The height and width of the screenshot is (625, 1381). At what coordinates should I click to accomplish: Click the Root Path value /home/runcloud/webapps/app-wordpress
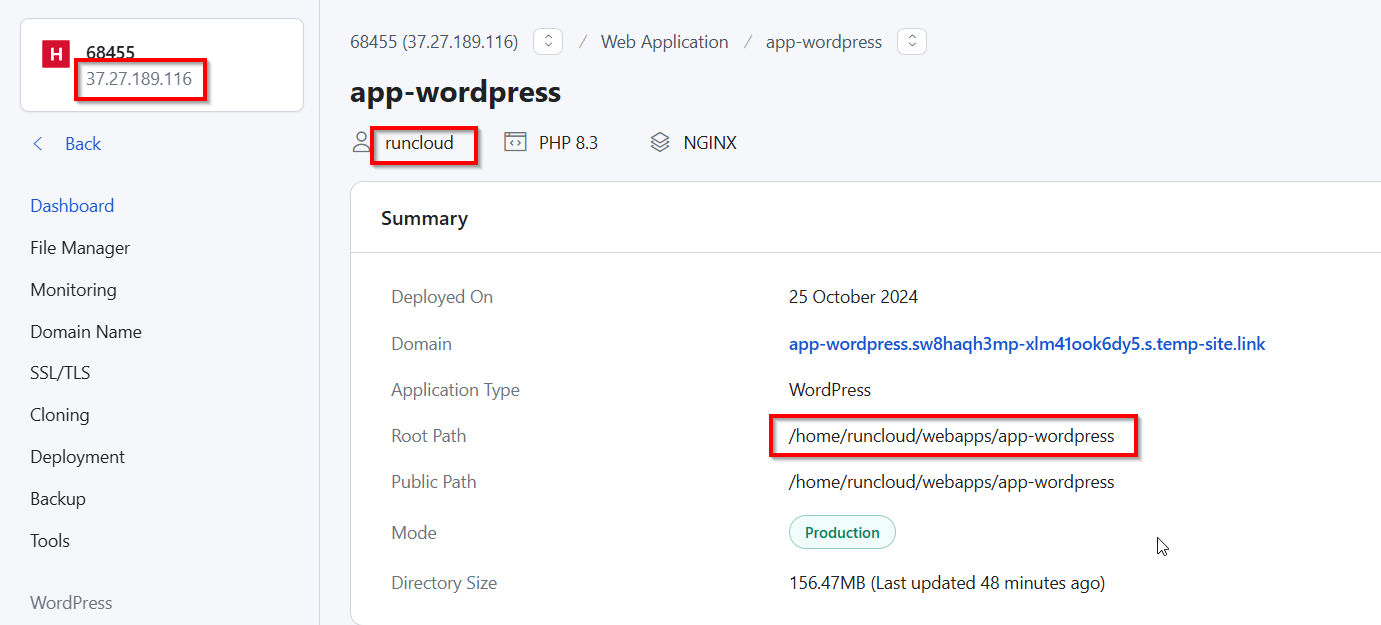pos(951,436)
